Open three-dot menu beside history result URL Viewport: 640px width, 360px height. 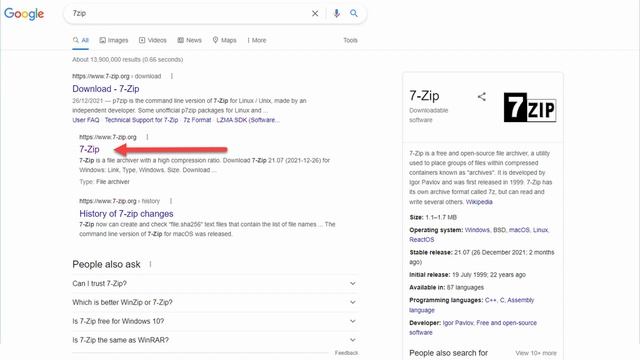171,201
